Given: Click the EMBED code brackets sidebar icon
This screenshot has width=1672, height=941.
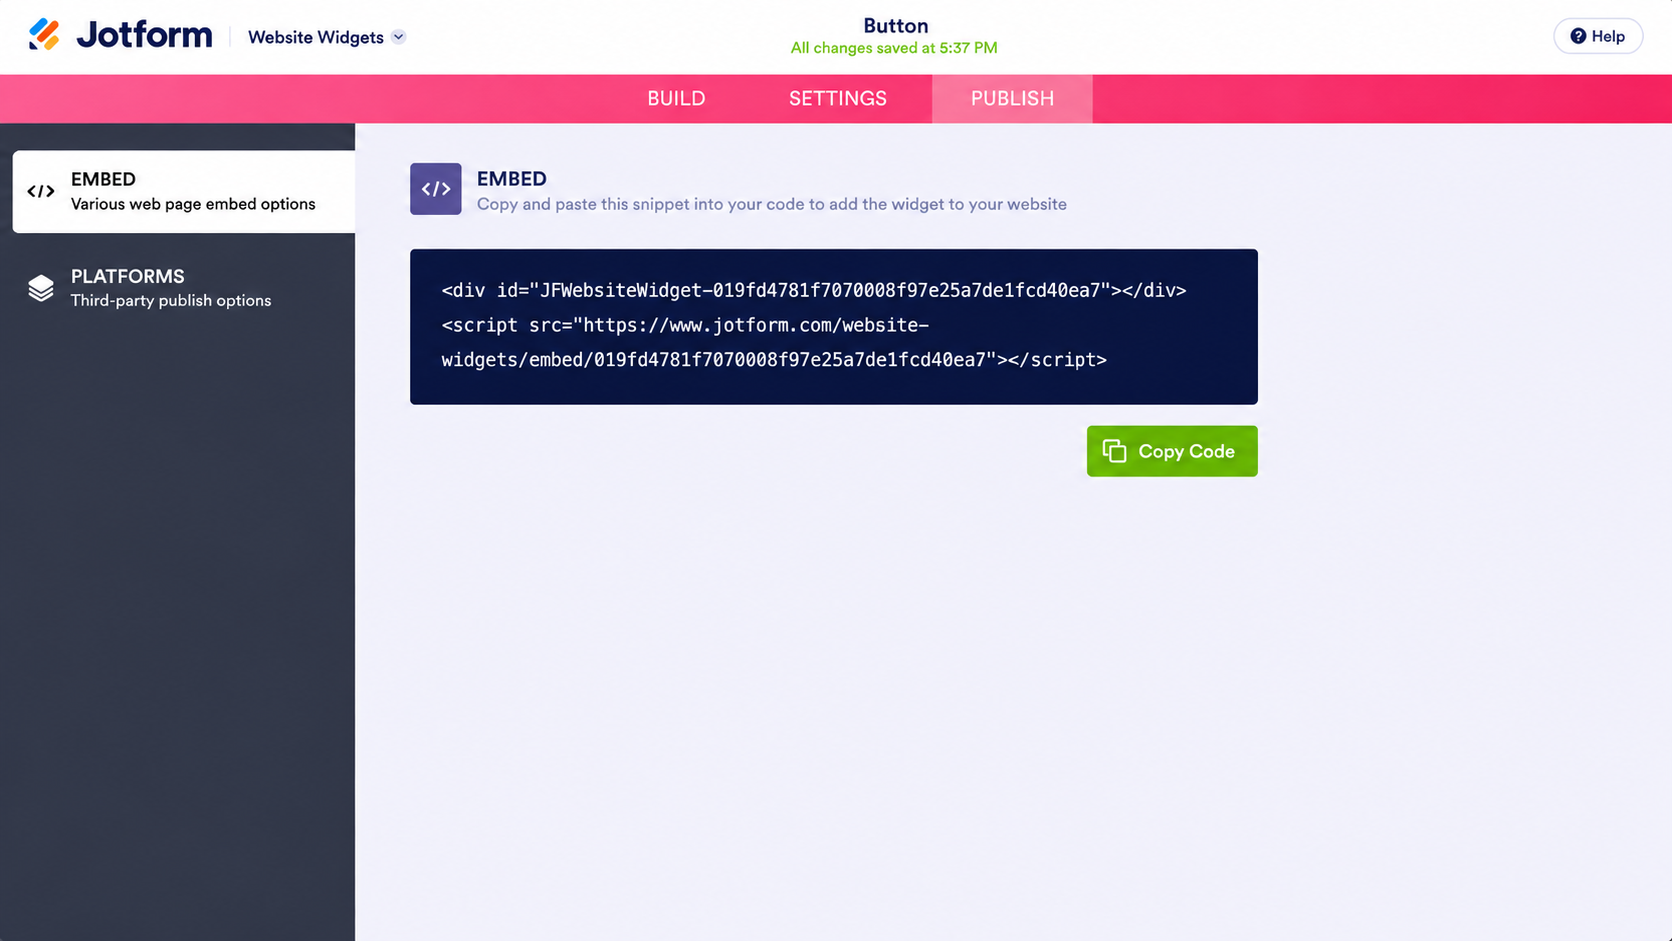Looking at the screenshot, I should [x=41, y=191].
